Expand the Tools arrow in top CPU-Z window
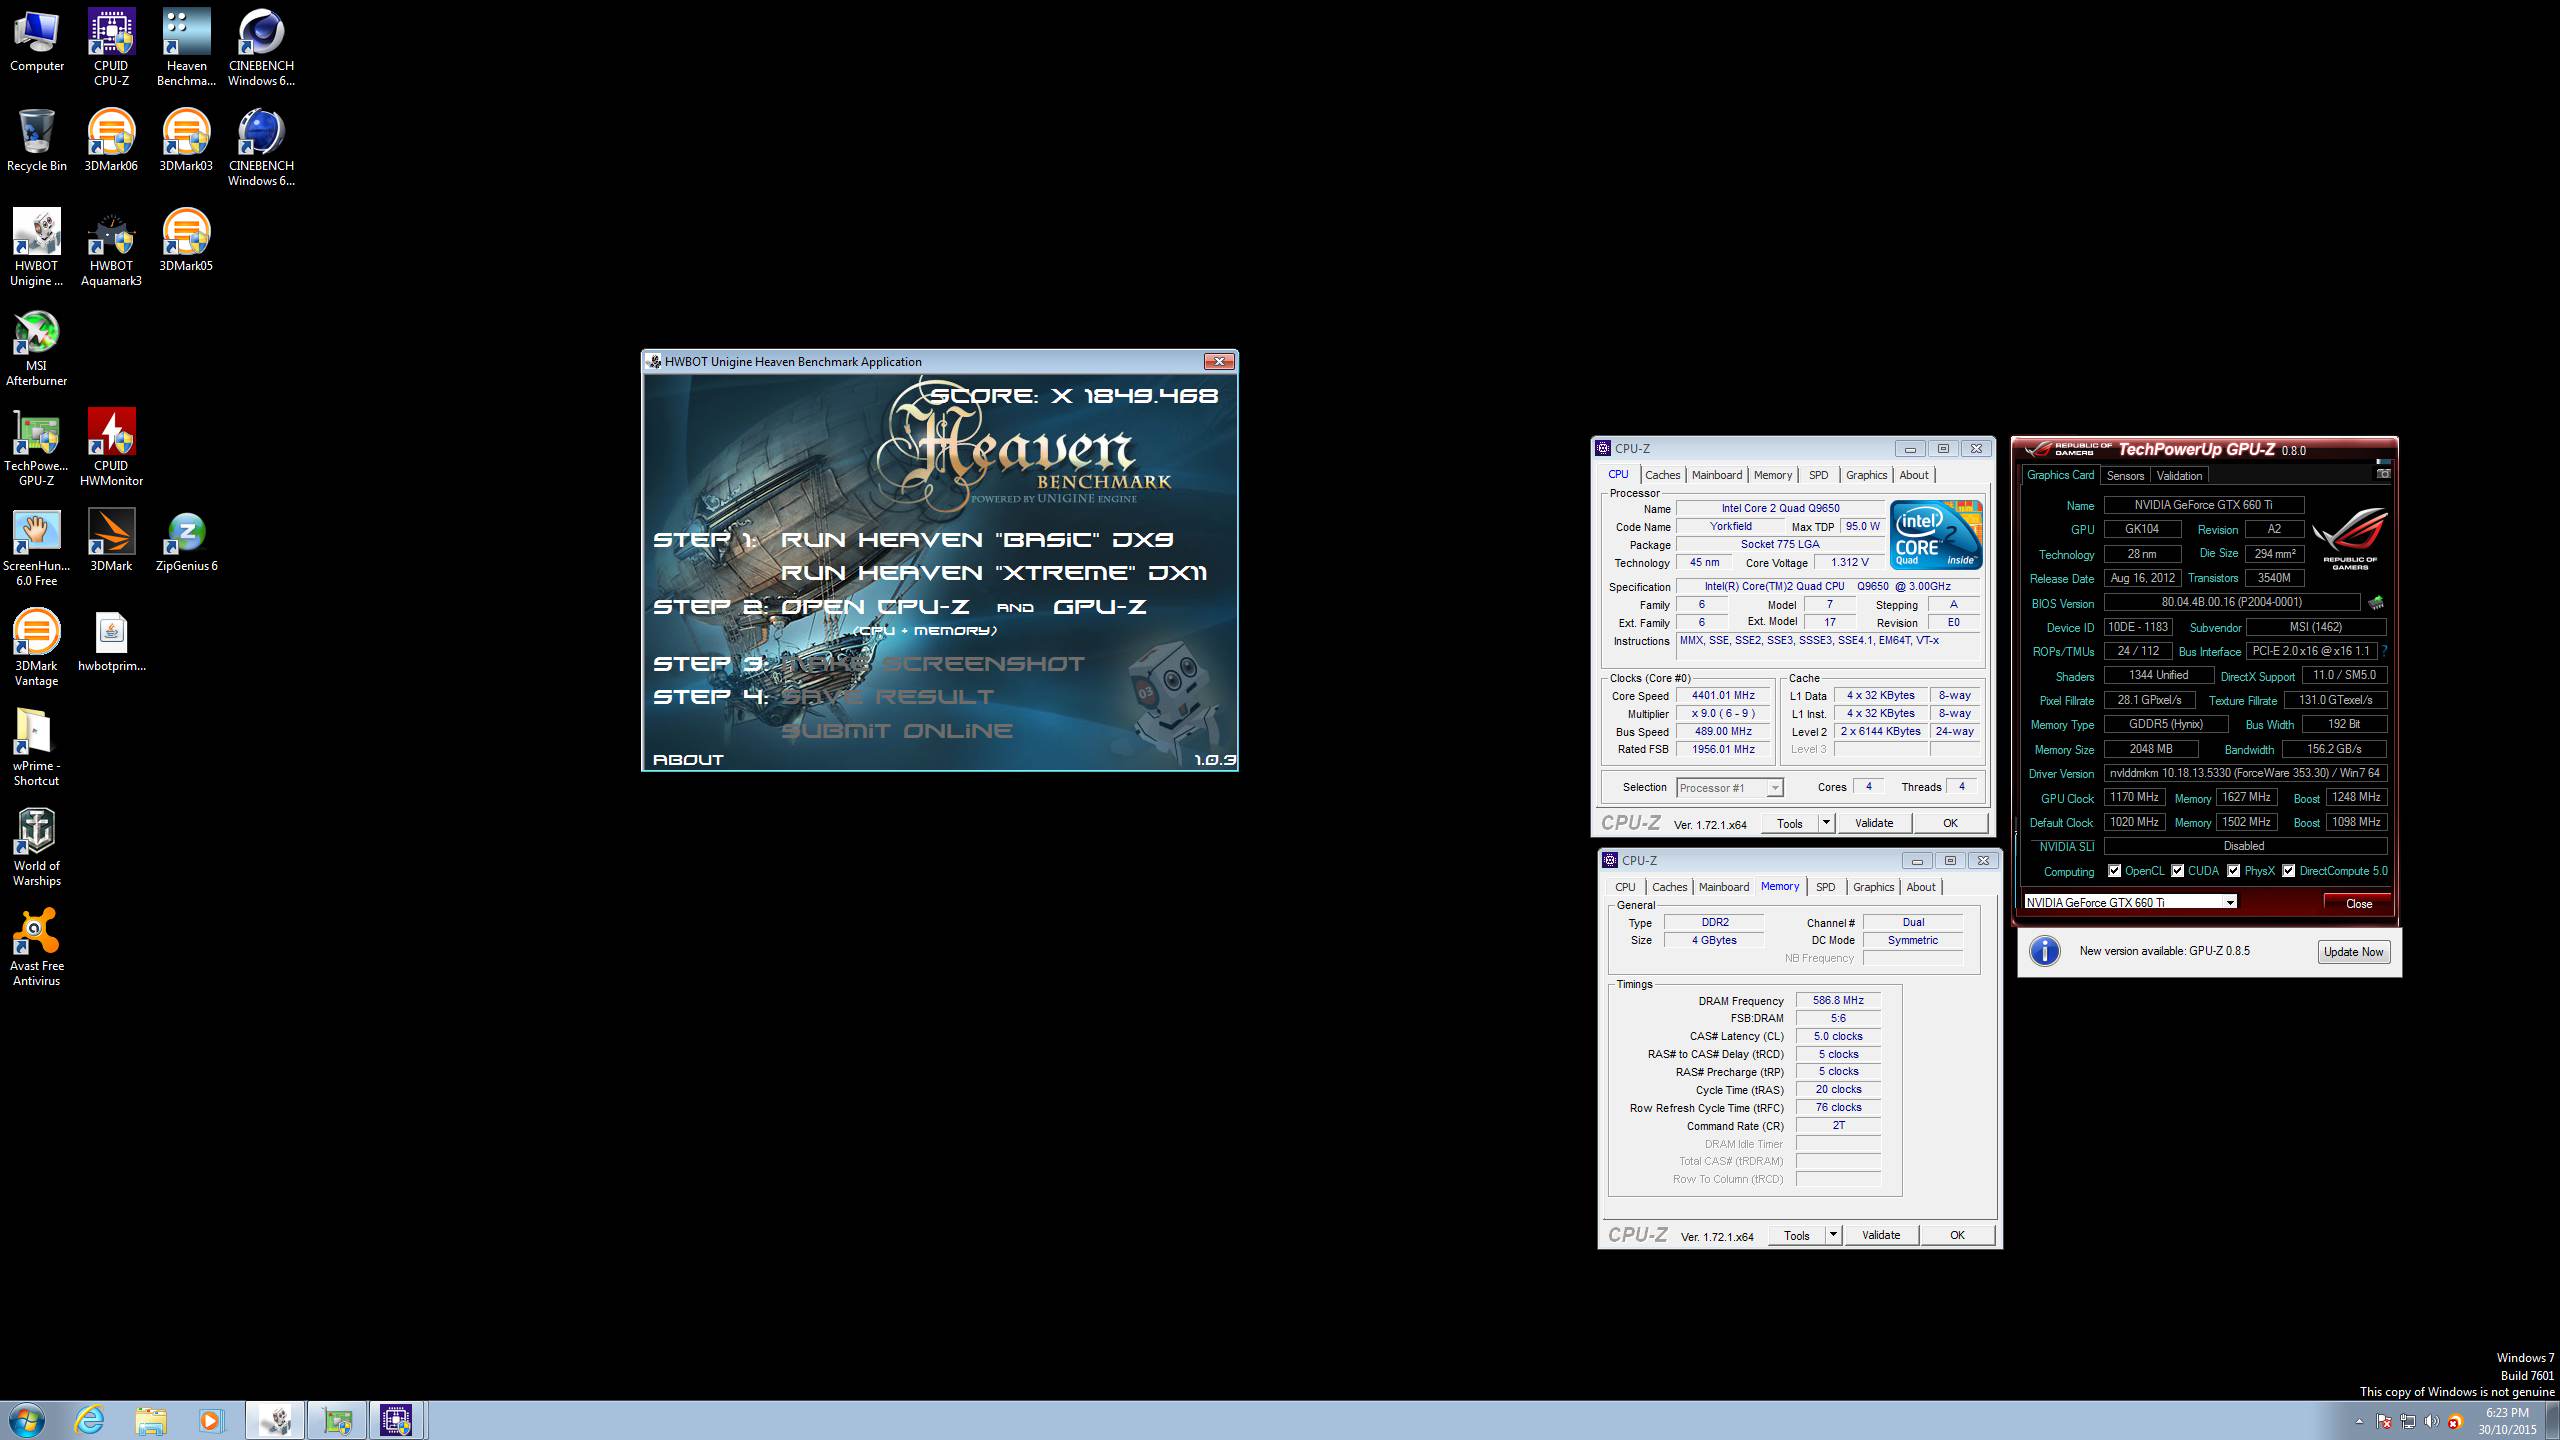The image size is (2560, 1440). 1826,823
